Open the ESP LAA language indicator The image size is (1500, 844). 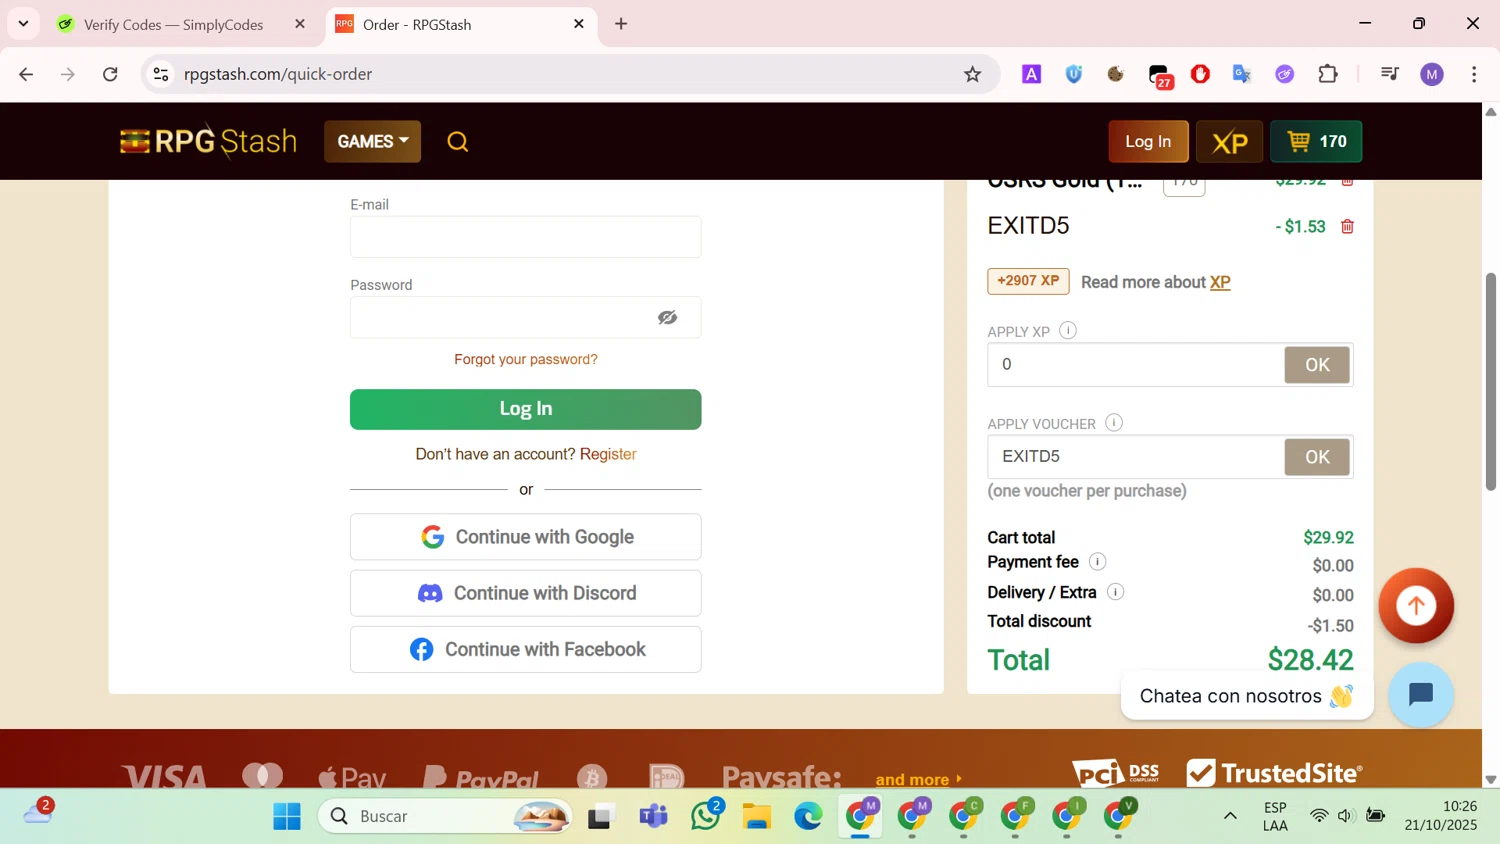click(x=1275, y=816)
